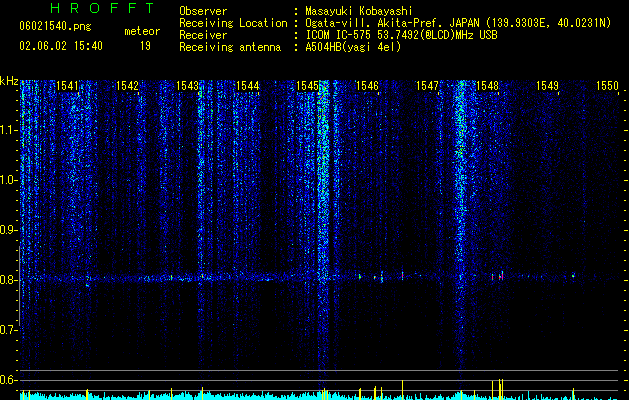Click the 1.0 frequency axis label
Viewport: 629px width, 400px height.
[x=9, y=180]
